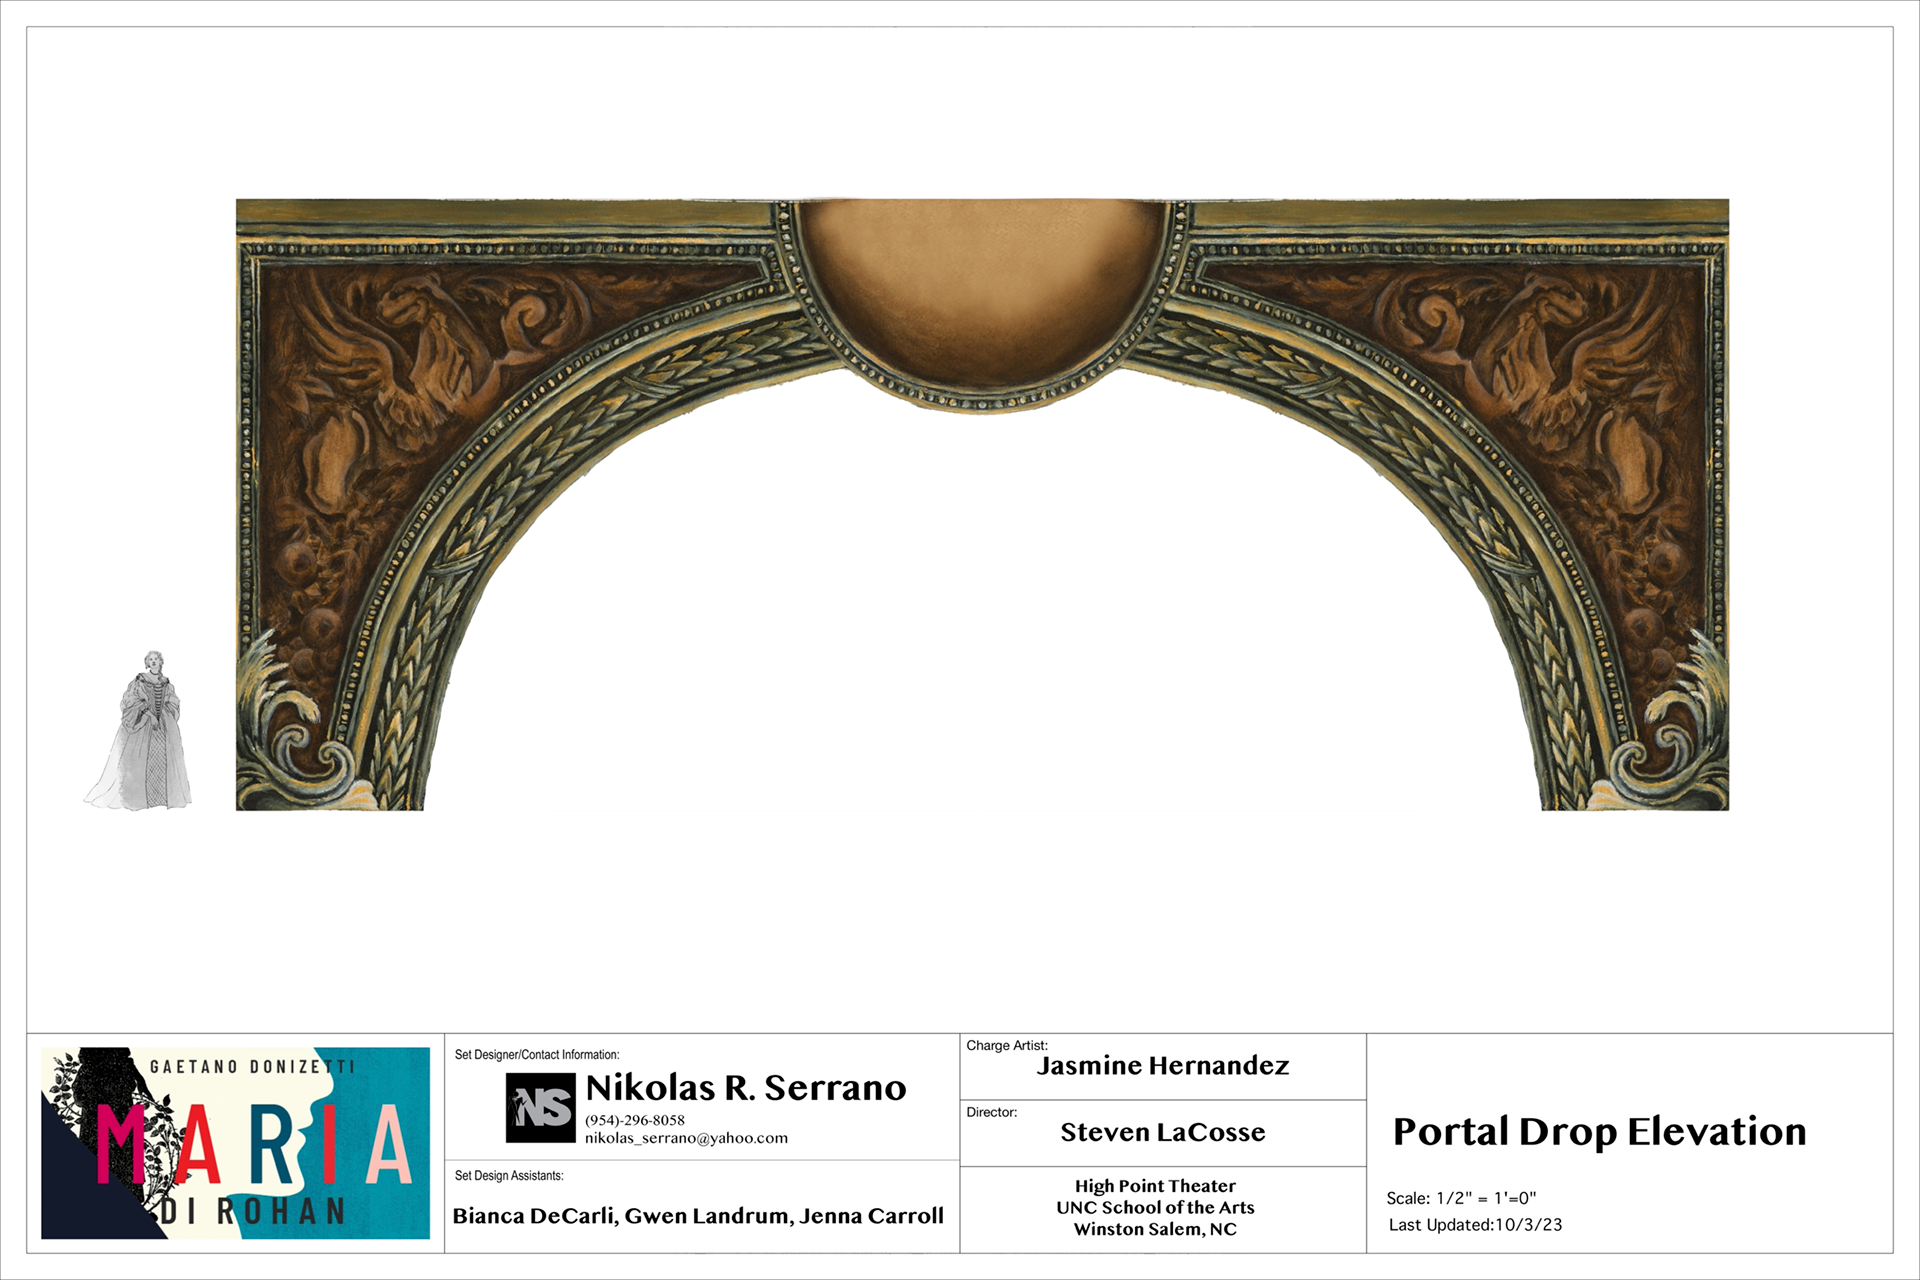Click the Maria di Rohan poster thumbnail
Image resolution: width=1920 pixels, height=1280 pixels.
[x=236, y=1143]
